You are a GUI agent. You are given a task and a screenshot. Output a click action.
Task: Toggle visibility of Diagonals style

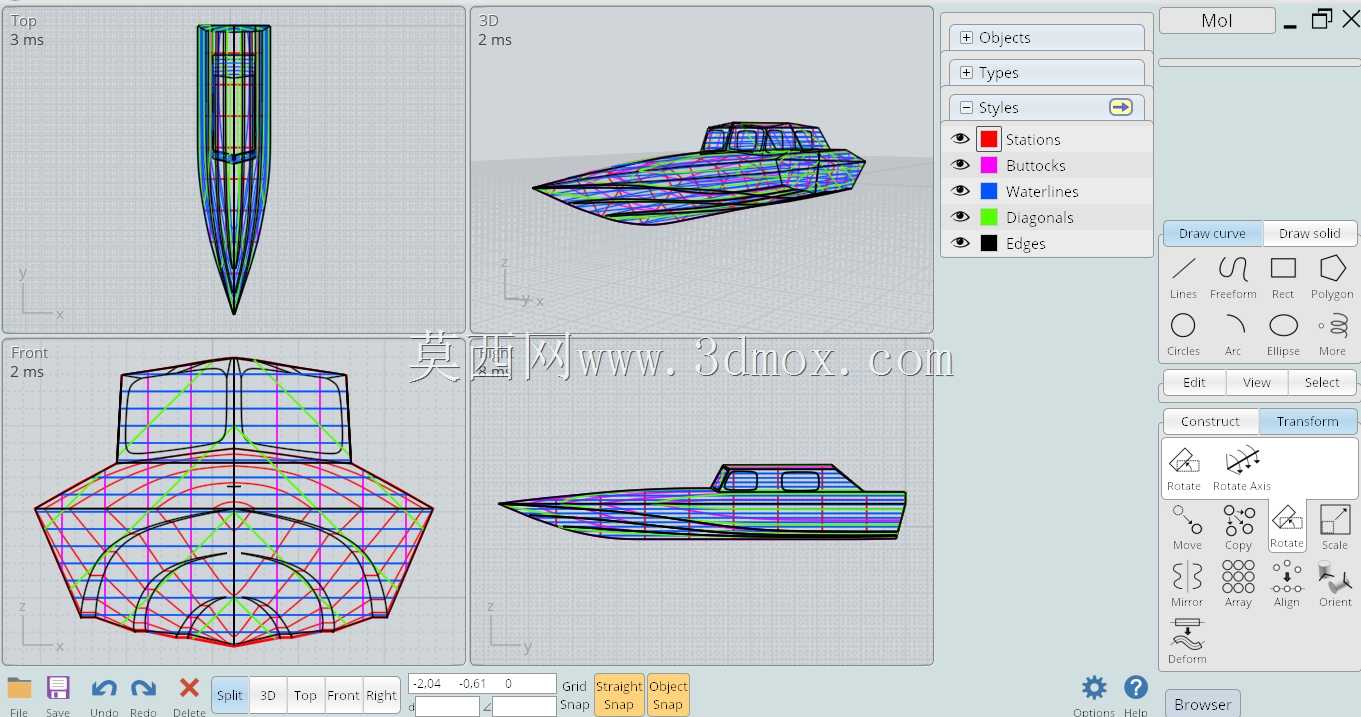pos(961,217)
